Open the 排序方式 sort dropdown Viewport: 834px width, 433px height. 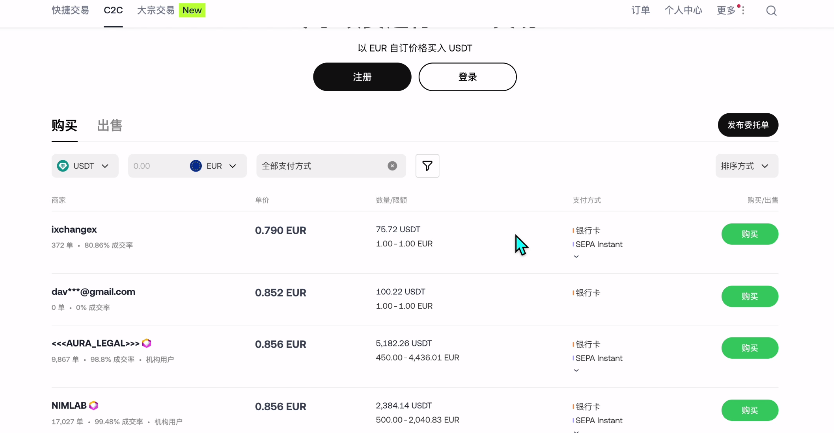pyautogui.click(x=748, y=166)
